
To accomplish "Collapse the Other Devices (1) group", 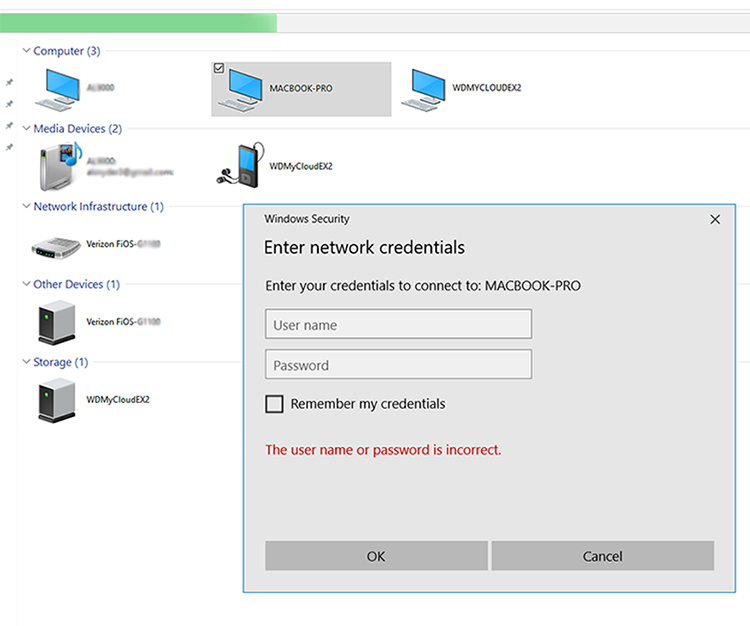I will coord(27,284).
